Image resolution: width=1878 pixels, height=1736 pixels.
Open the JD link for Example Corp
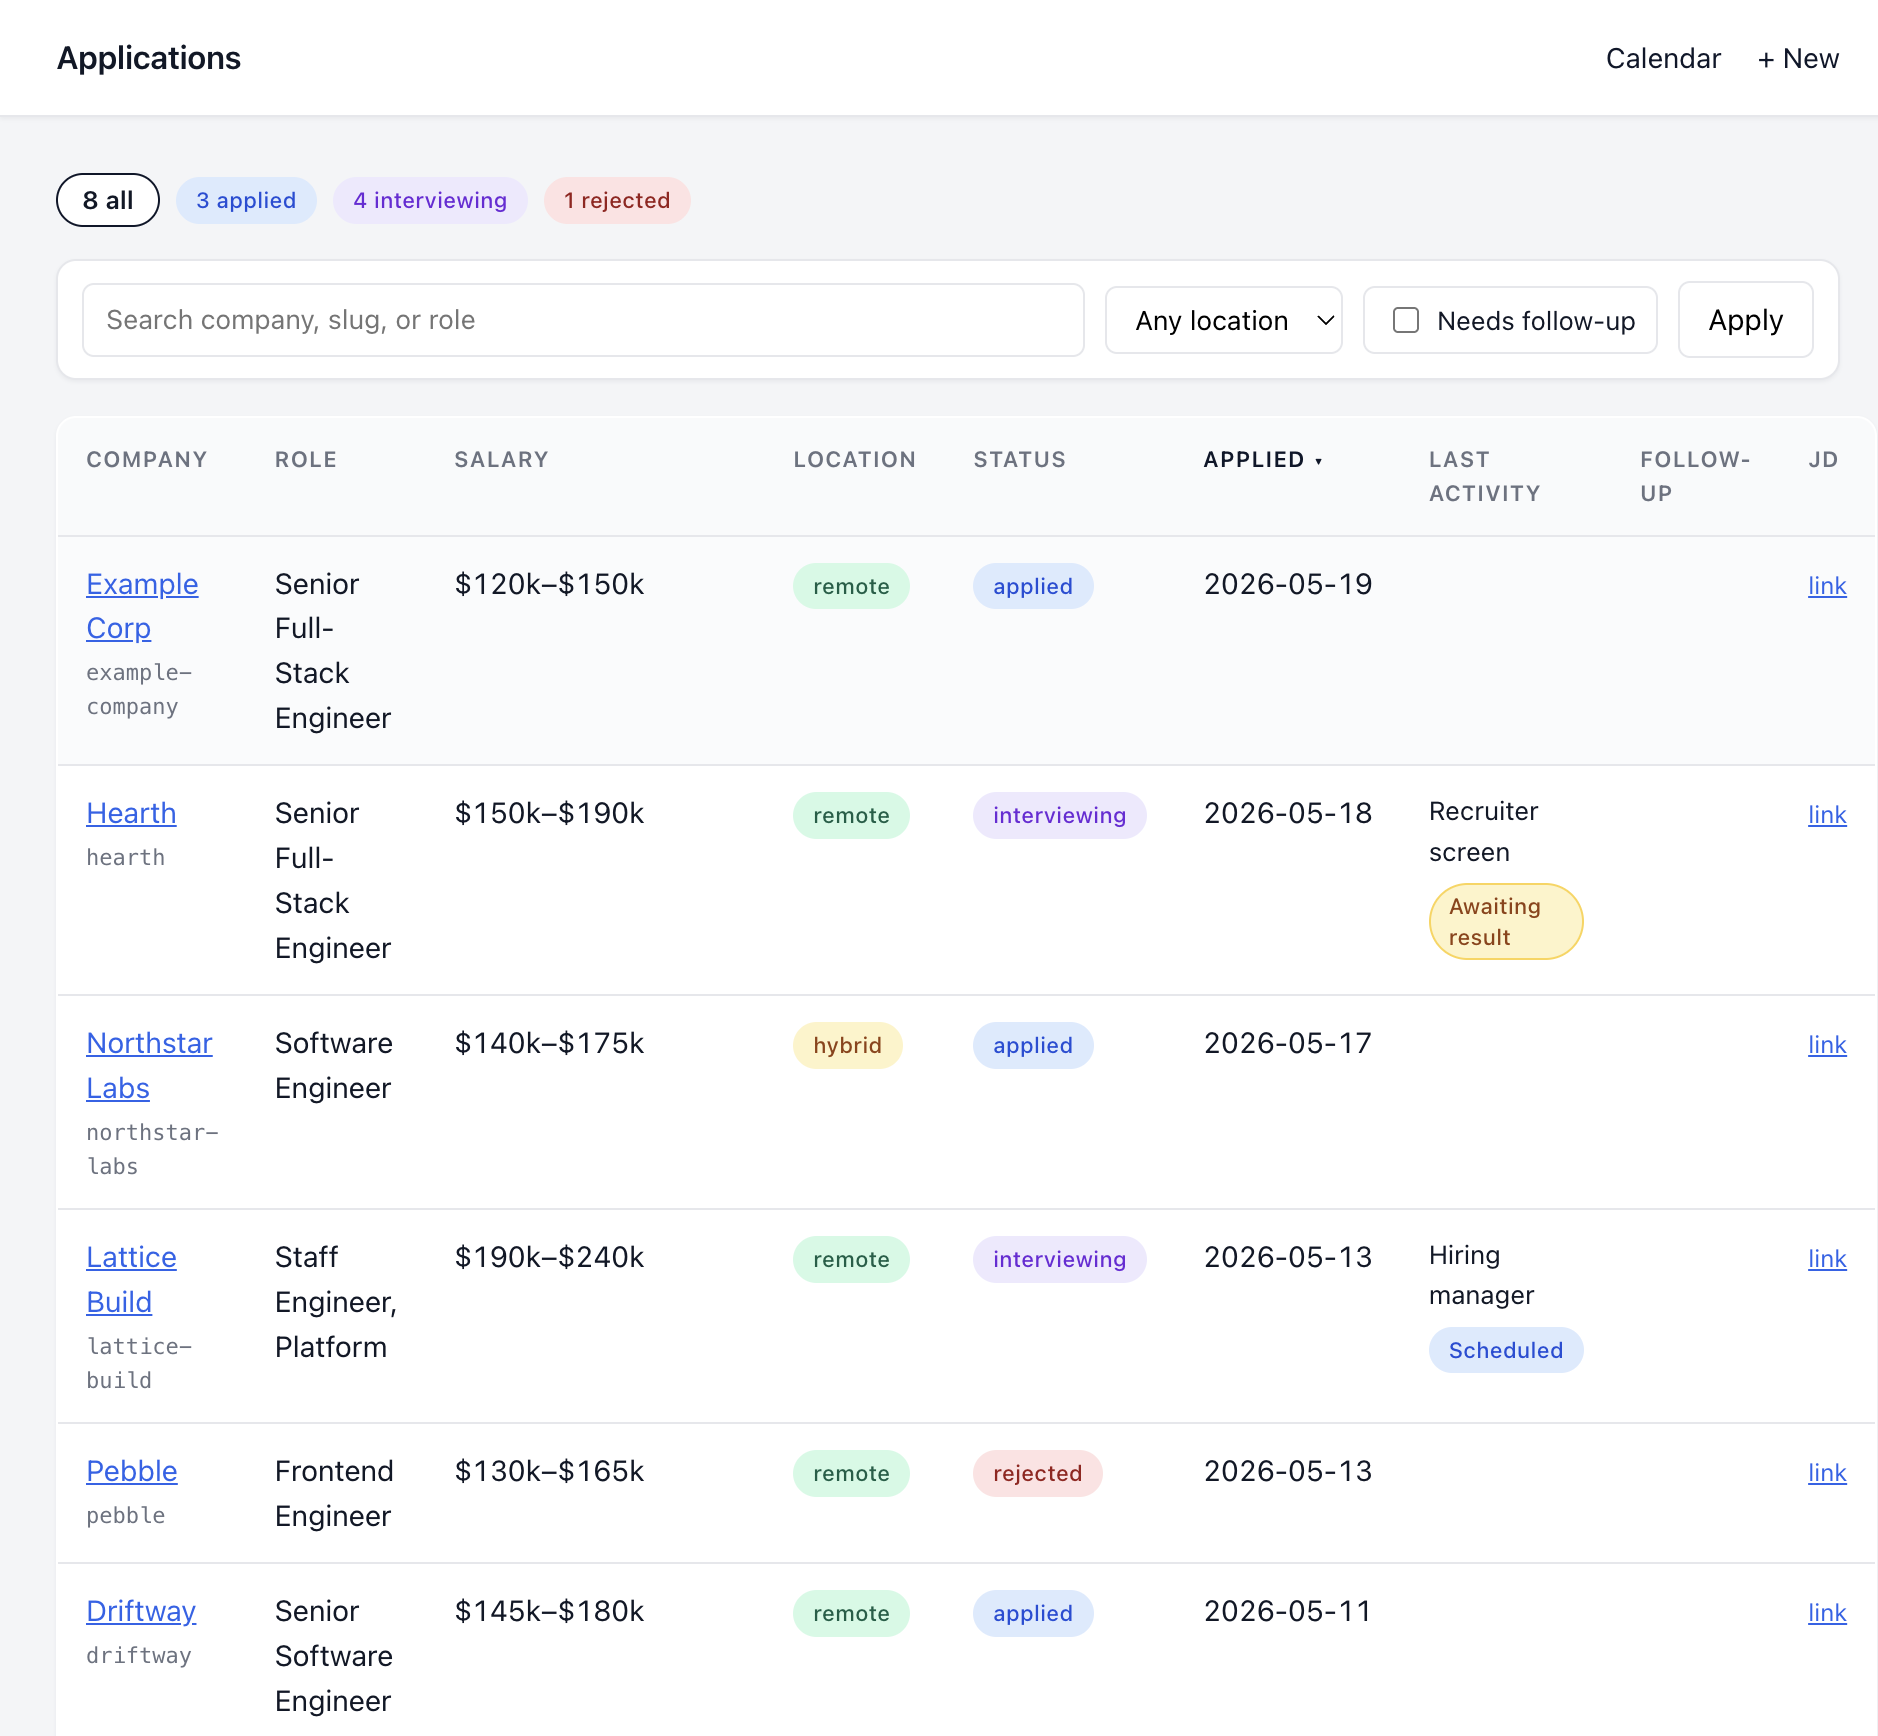click(x=1826, y=585)
